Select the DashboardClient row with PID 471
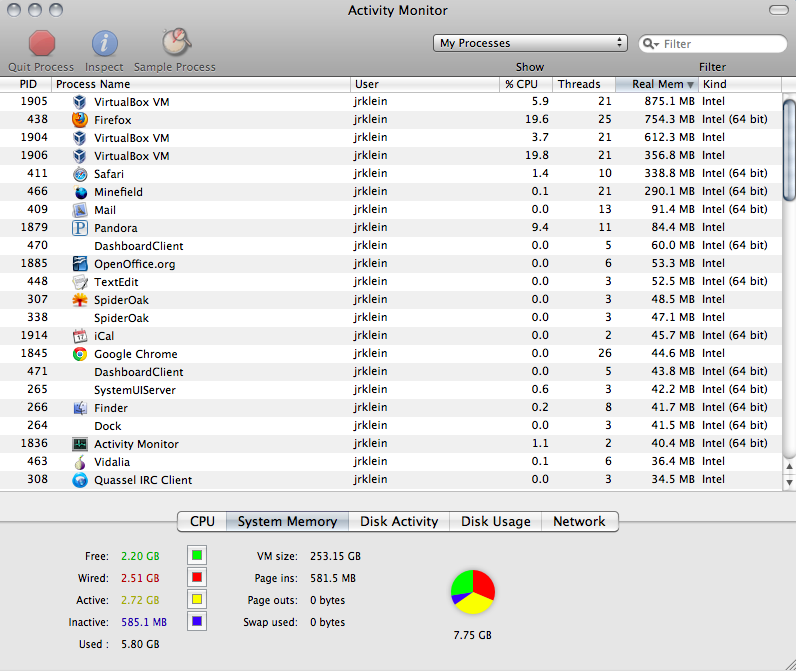Screen dimensions: 796x671 coord(391,372)
